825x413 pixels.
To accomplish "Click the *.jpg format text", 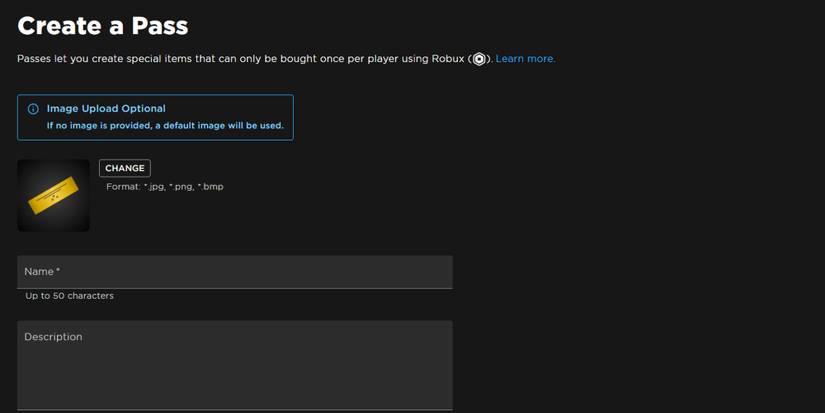I will (x=154, y=187).
